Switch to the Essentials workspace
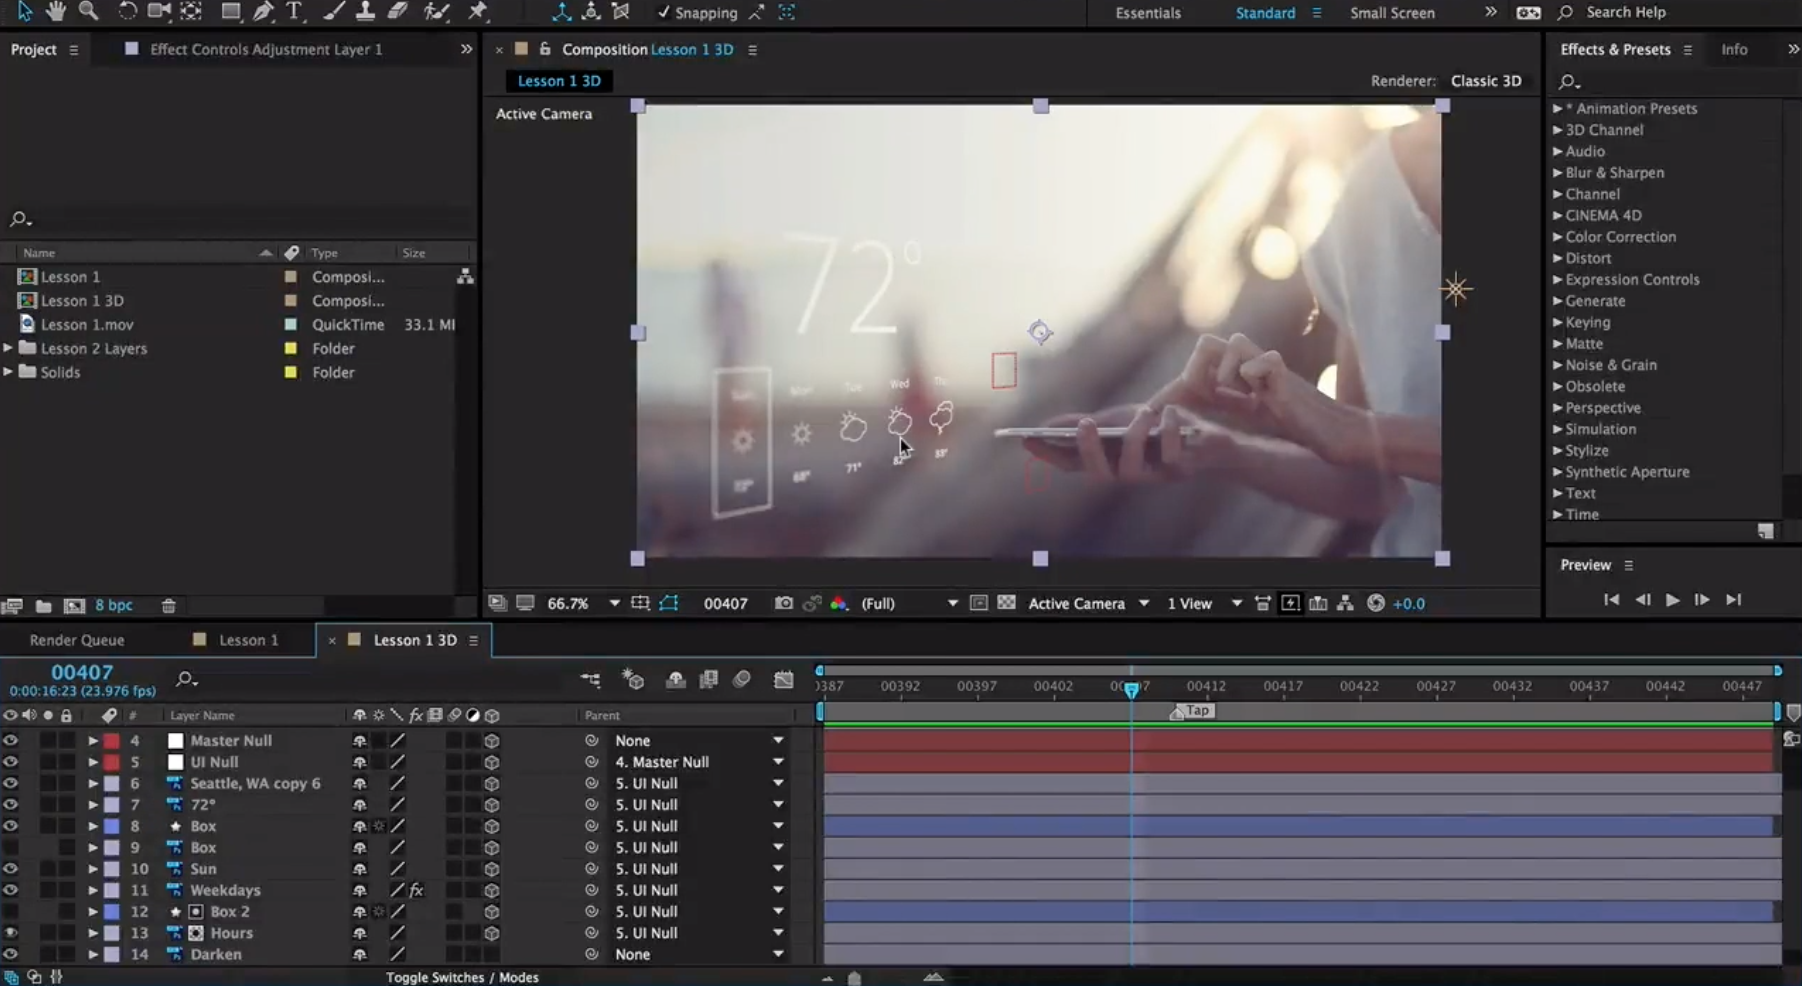The height and width of the screenshot is (986, 1802). [1147, 13]
